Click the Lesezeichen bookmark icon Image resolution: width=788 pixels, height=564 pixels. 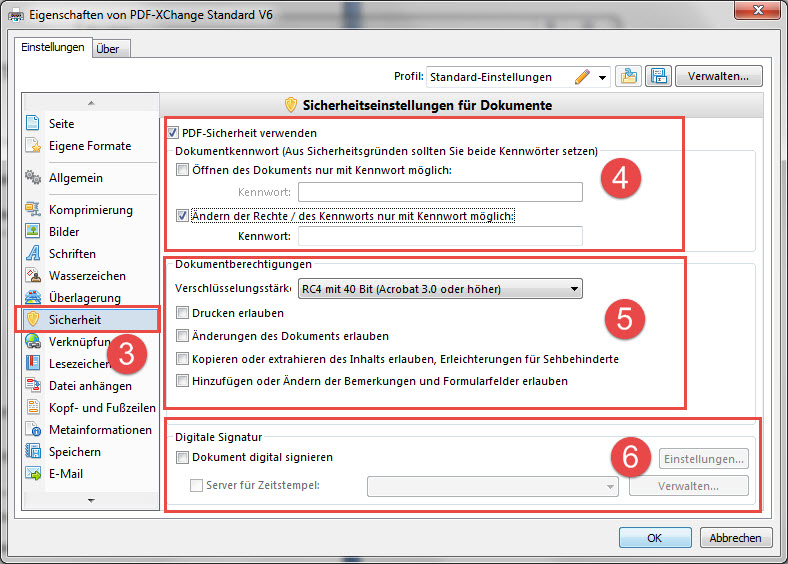point(33,363)
